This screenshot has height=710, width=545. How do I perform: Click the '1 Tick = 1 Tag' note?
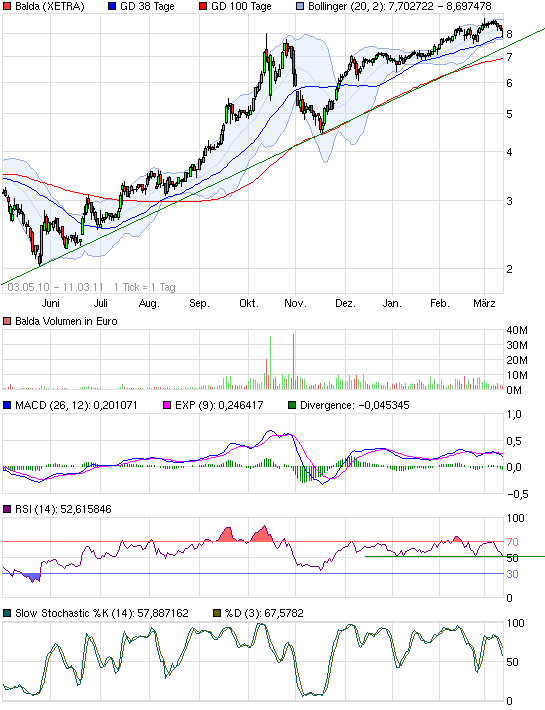point(144,287)
